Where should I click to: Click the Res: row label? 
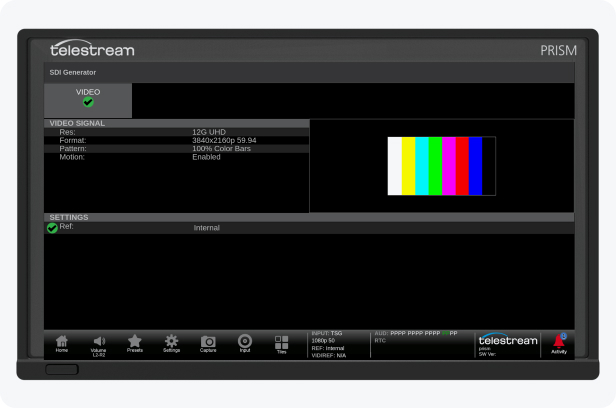click(x=67, y=132)
